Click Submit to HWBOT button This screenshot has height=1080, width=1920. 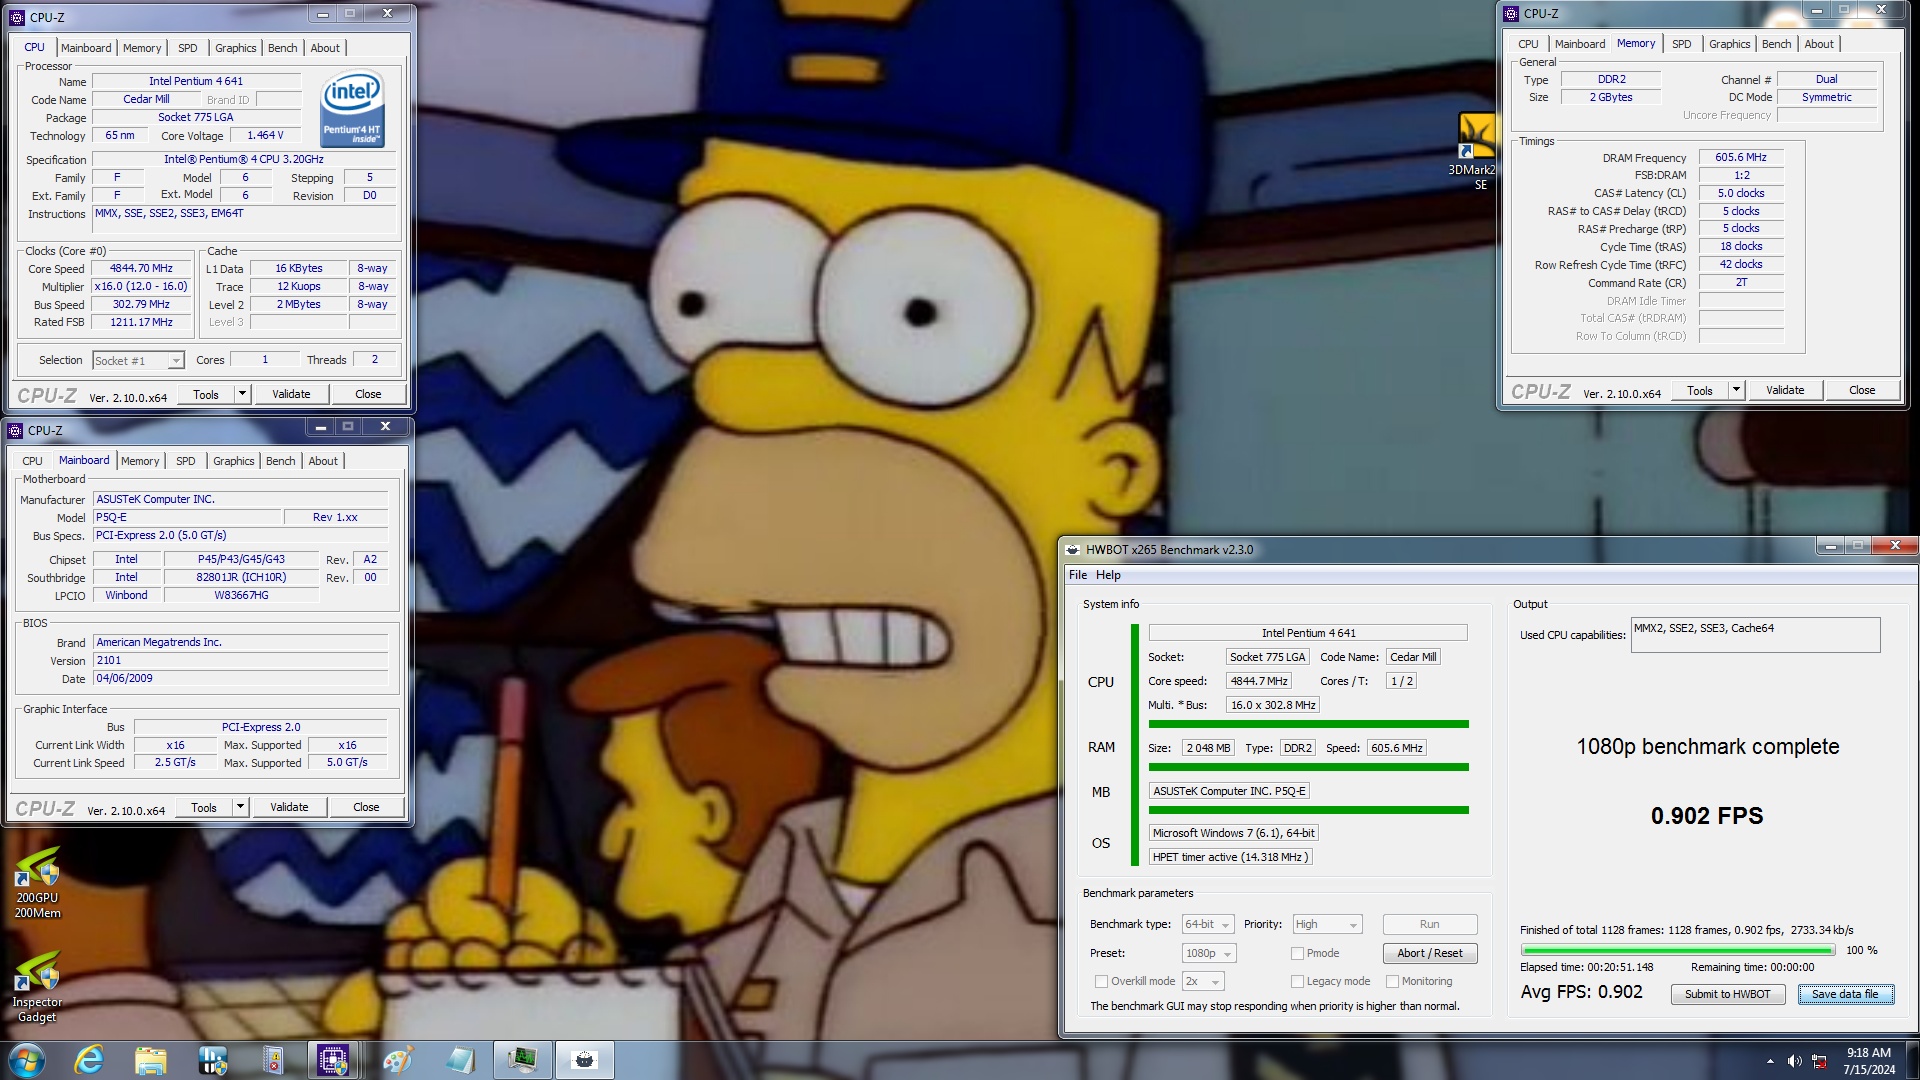1727,994
